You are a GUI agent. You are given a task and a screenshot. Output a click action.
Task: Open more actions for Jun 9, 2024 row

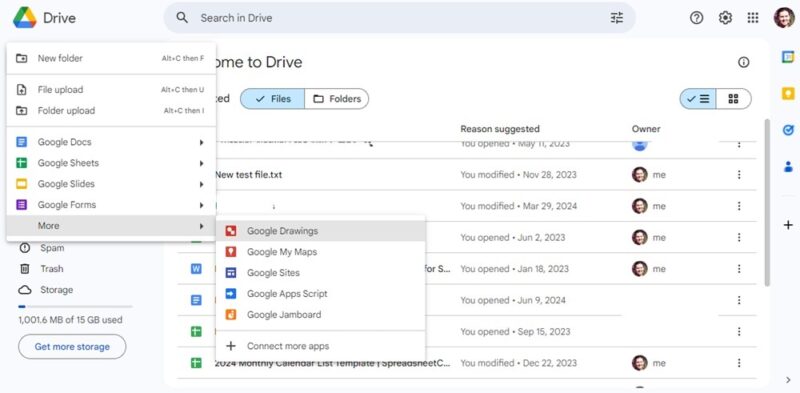pos(739,301)
